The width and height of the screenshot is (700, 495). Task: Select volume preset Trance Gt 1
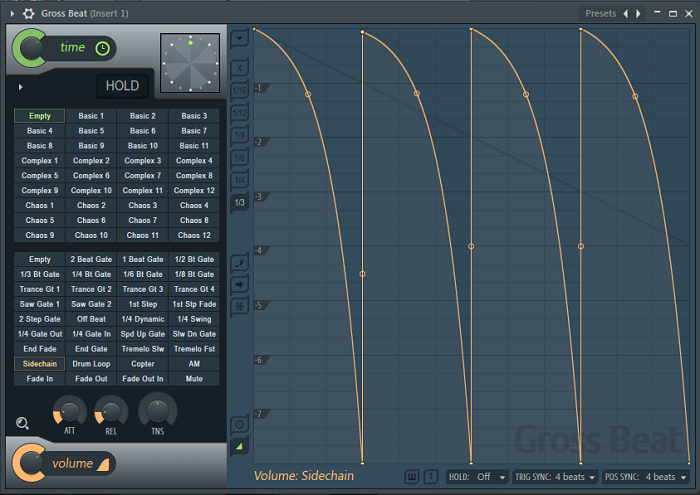tap(40, 289)
